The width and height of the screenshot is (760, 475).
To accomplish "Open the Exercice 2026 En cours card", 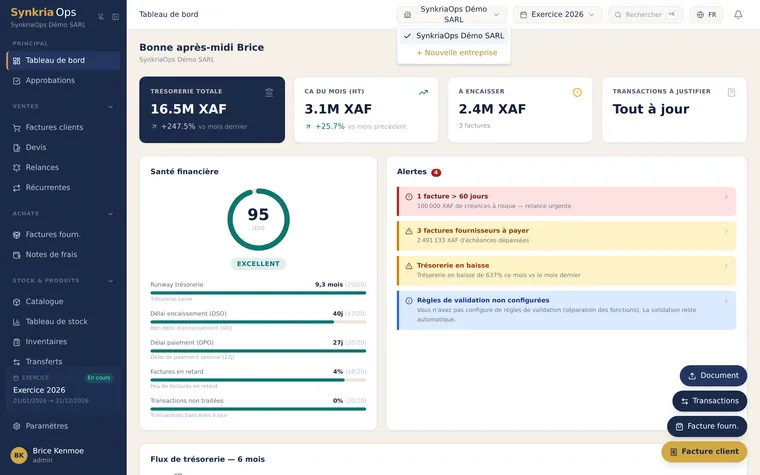I will click(63, 390).
